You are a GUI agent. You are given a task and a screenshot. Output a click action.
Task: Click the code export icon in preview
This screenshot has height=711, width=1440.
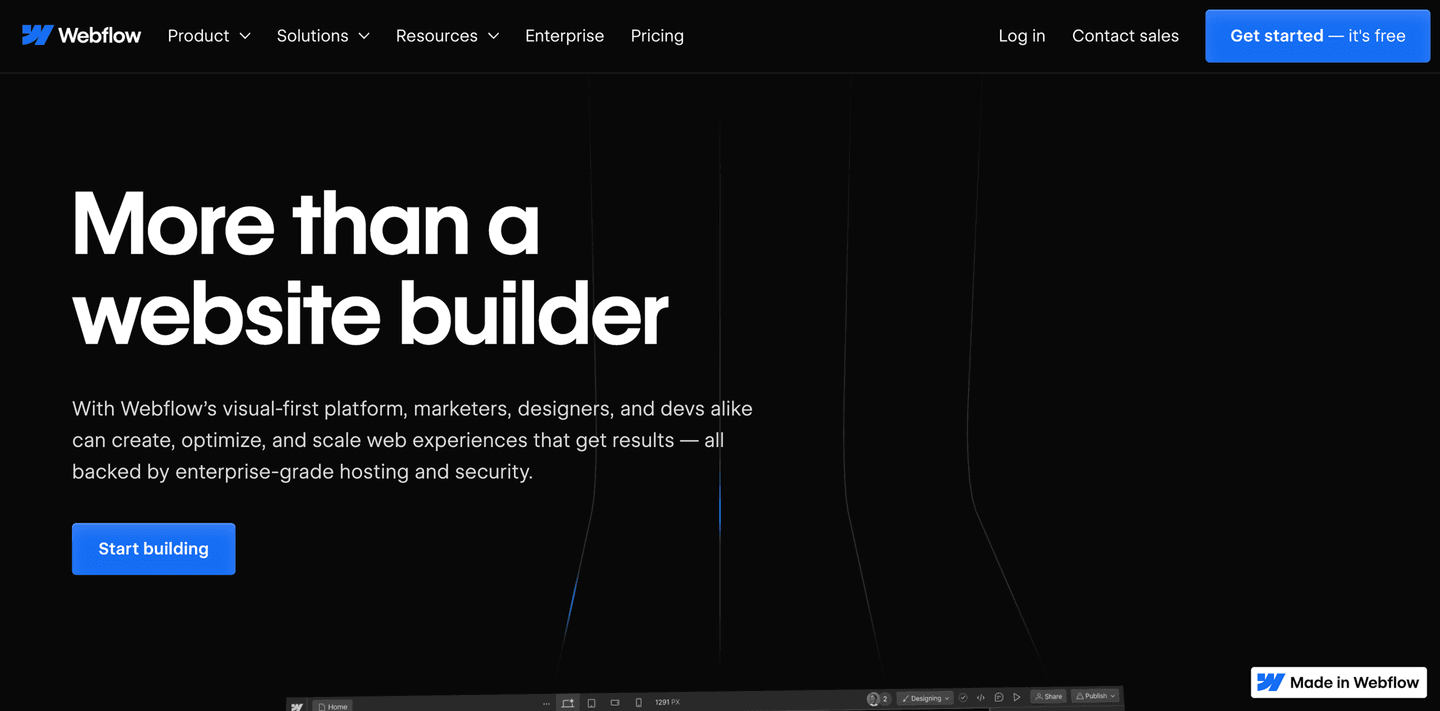pyautogui.click(x=981, y=698)
